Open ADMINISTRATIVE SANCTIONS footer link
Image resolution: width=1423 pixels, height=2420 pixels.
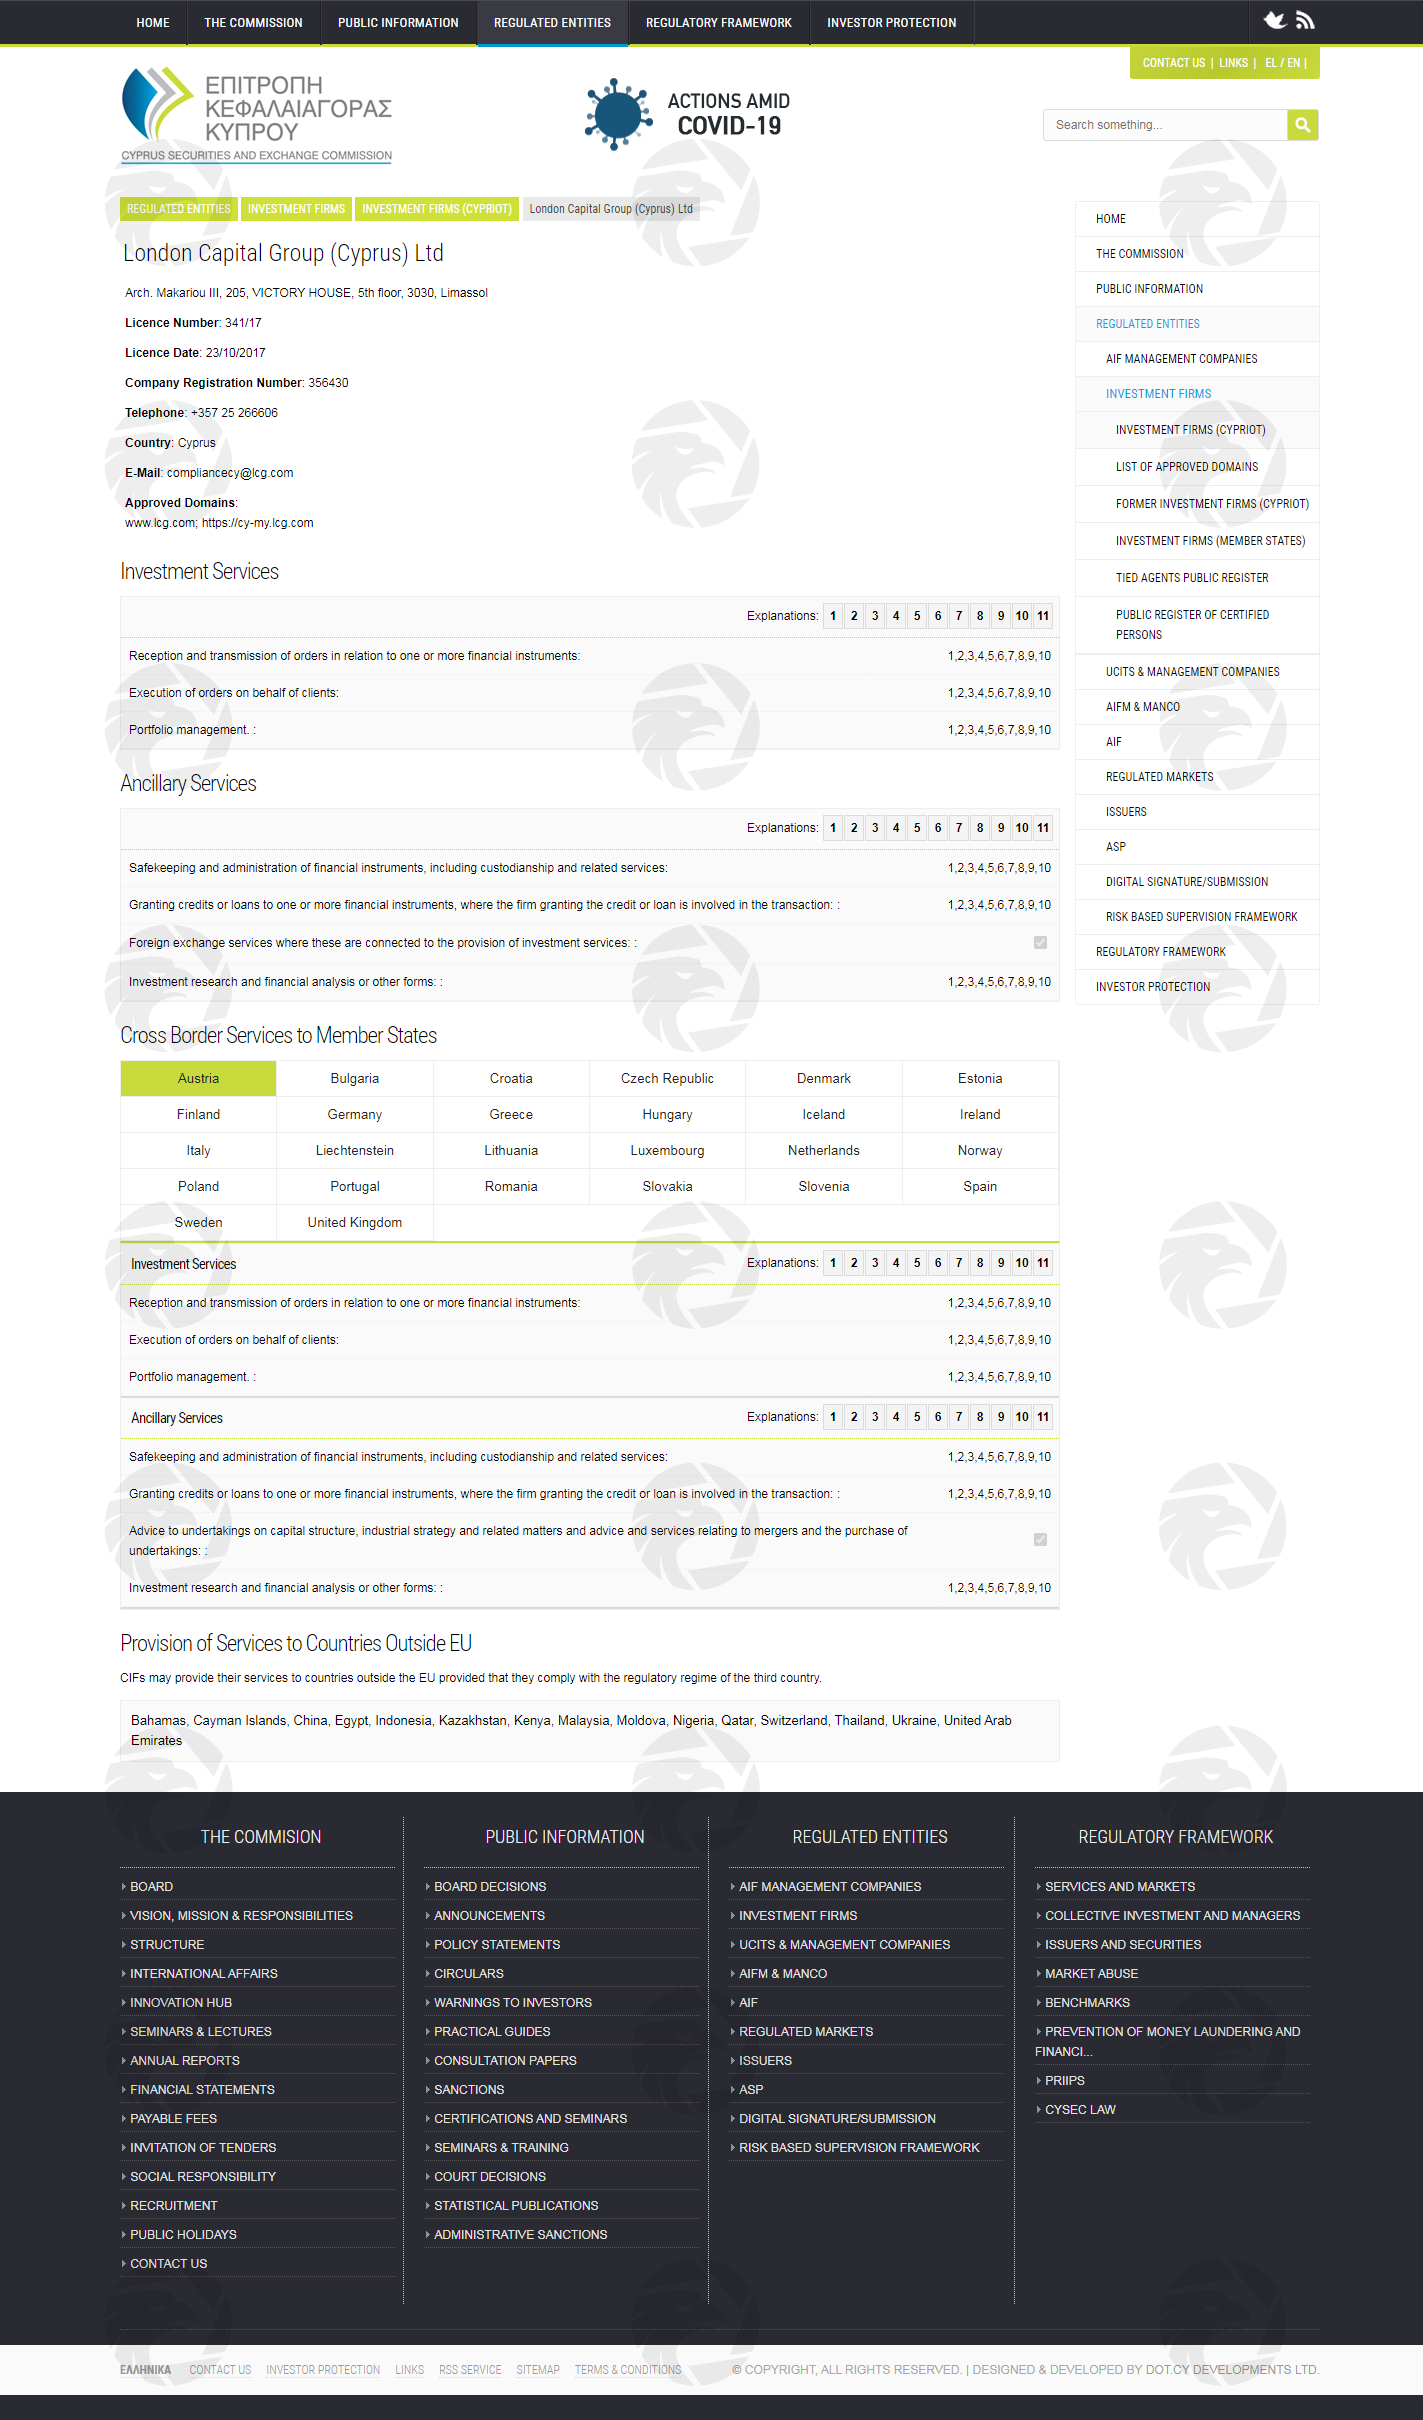[520, 2234]
